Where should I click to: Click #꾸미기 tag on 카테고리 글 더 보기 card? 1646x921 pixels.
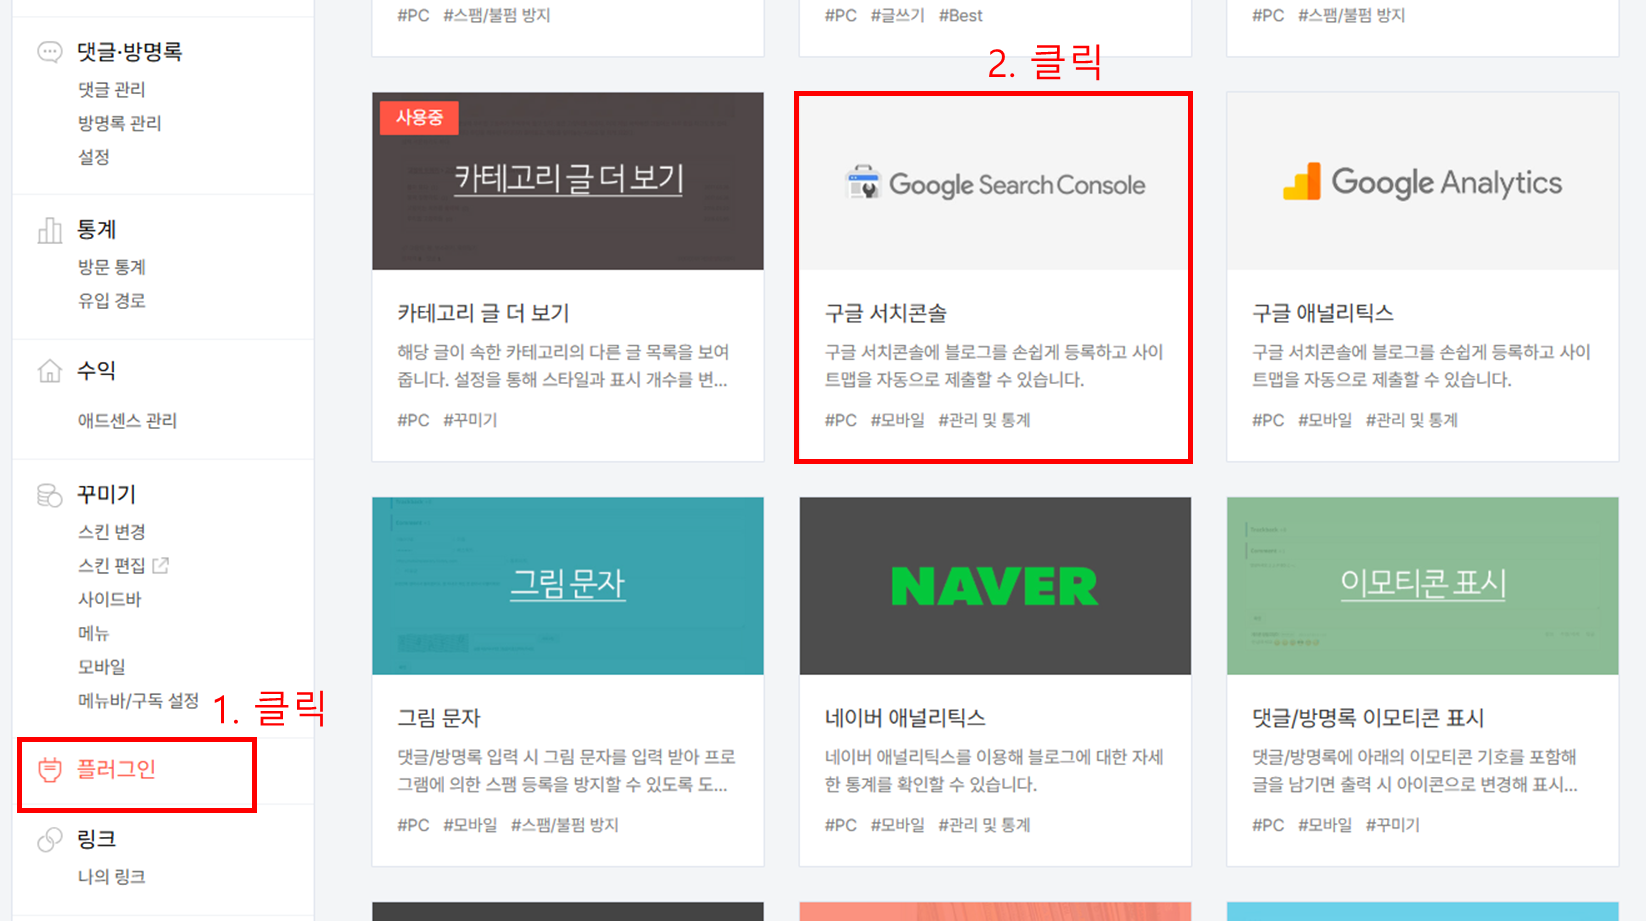click(x=470, y=421)
